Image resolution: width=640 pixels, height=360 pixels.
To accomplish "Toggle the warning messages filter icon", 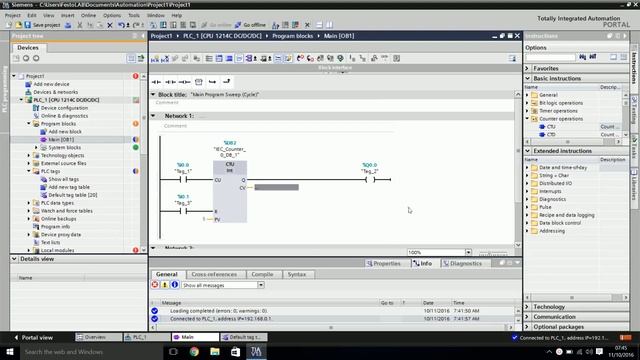I will coord(165,285).
